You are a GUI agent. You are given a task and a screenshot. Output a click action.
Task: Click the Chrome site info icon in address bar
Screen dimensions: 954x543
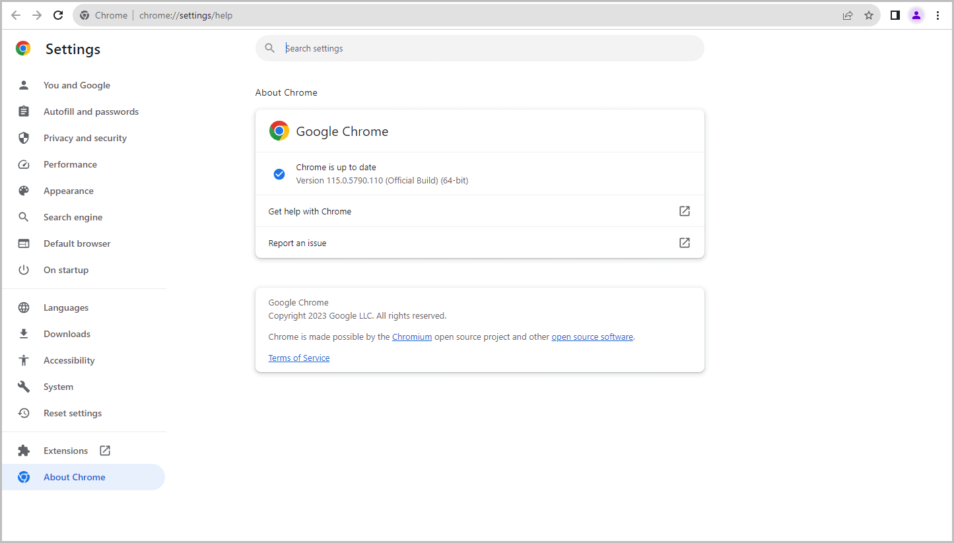[x=85, y=15]
